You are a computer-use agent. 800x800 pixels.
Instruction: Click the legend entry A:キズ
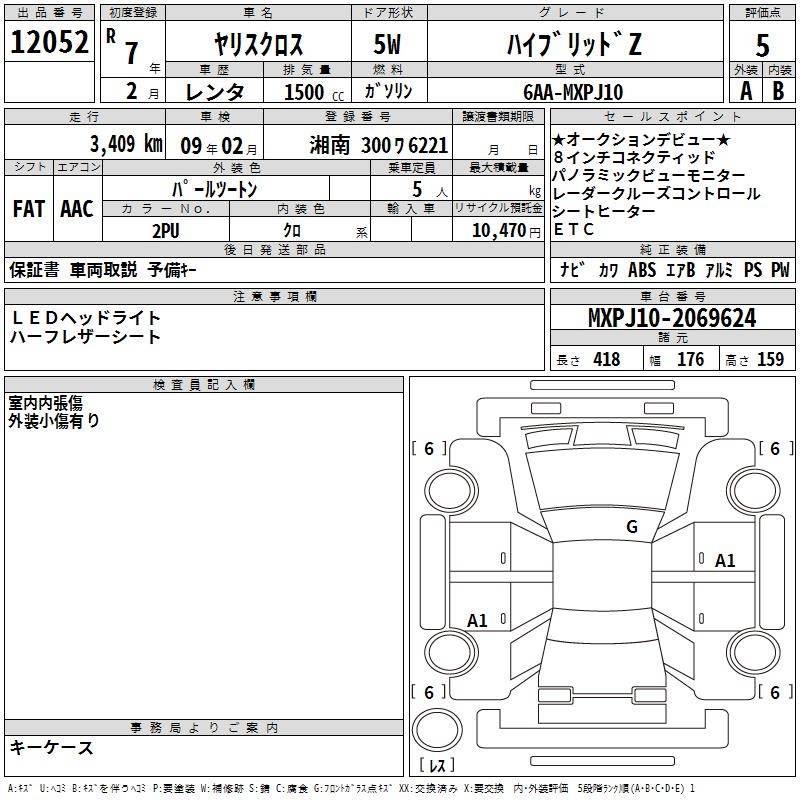[x=21, y=789]
